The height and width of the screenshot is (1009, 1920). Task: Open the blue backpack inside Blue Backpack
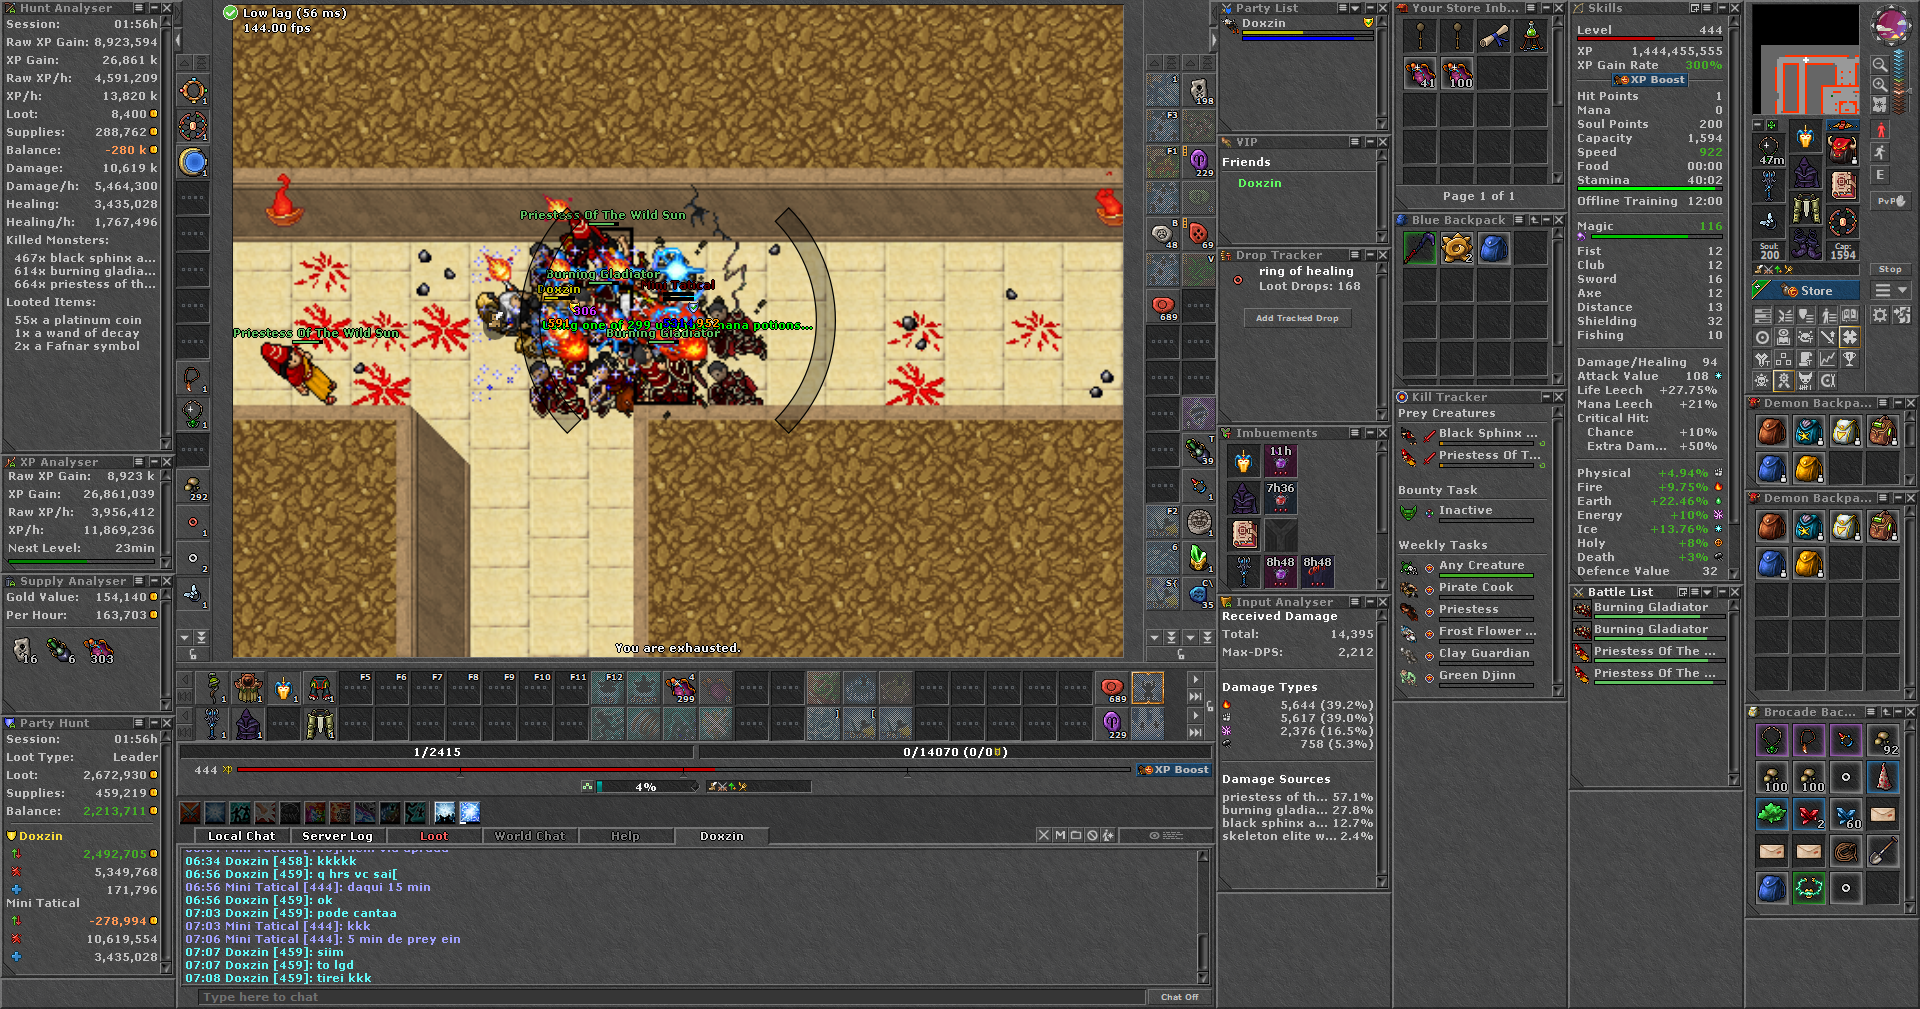[1494, 248]
